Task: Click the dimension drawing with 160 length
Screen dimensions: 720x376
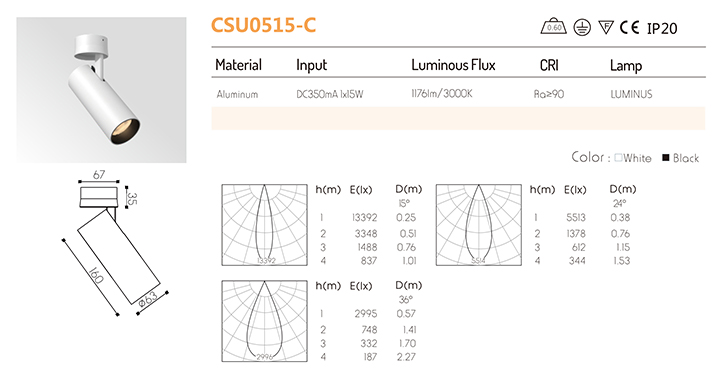Action: (115, 243)
